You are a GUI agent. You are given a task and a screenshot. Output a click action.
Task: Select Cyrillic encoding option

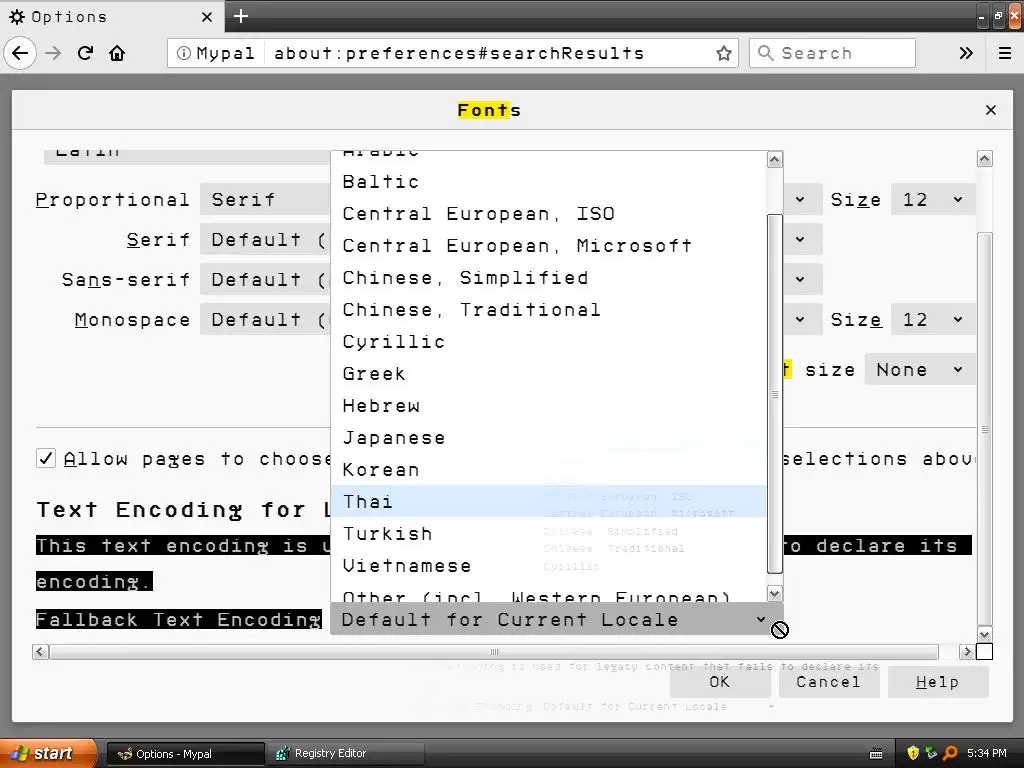click(548, 342)
